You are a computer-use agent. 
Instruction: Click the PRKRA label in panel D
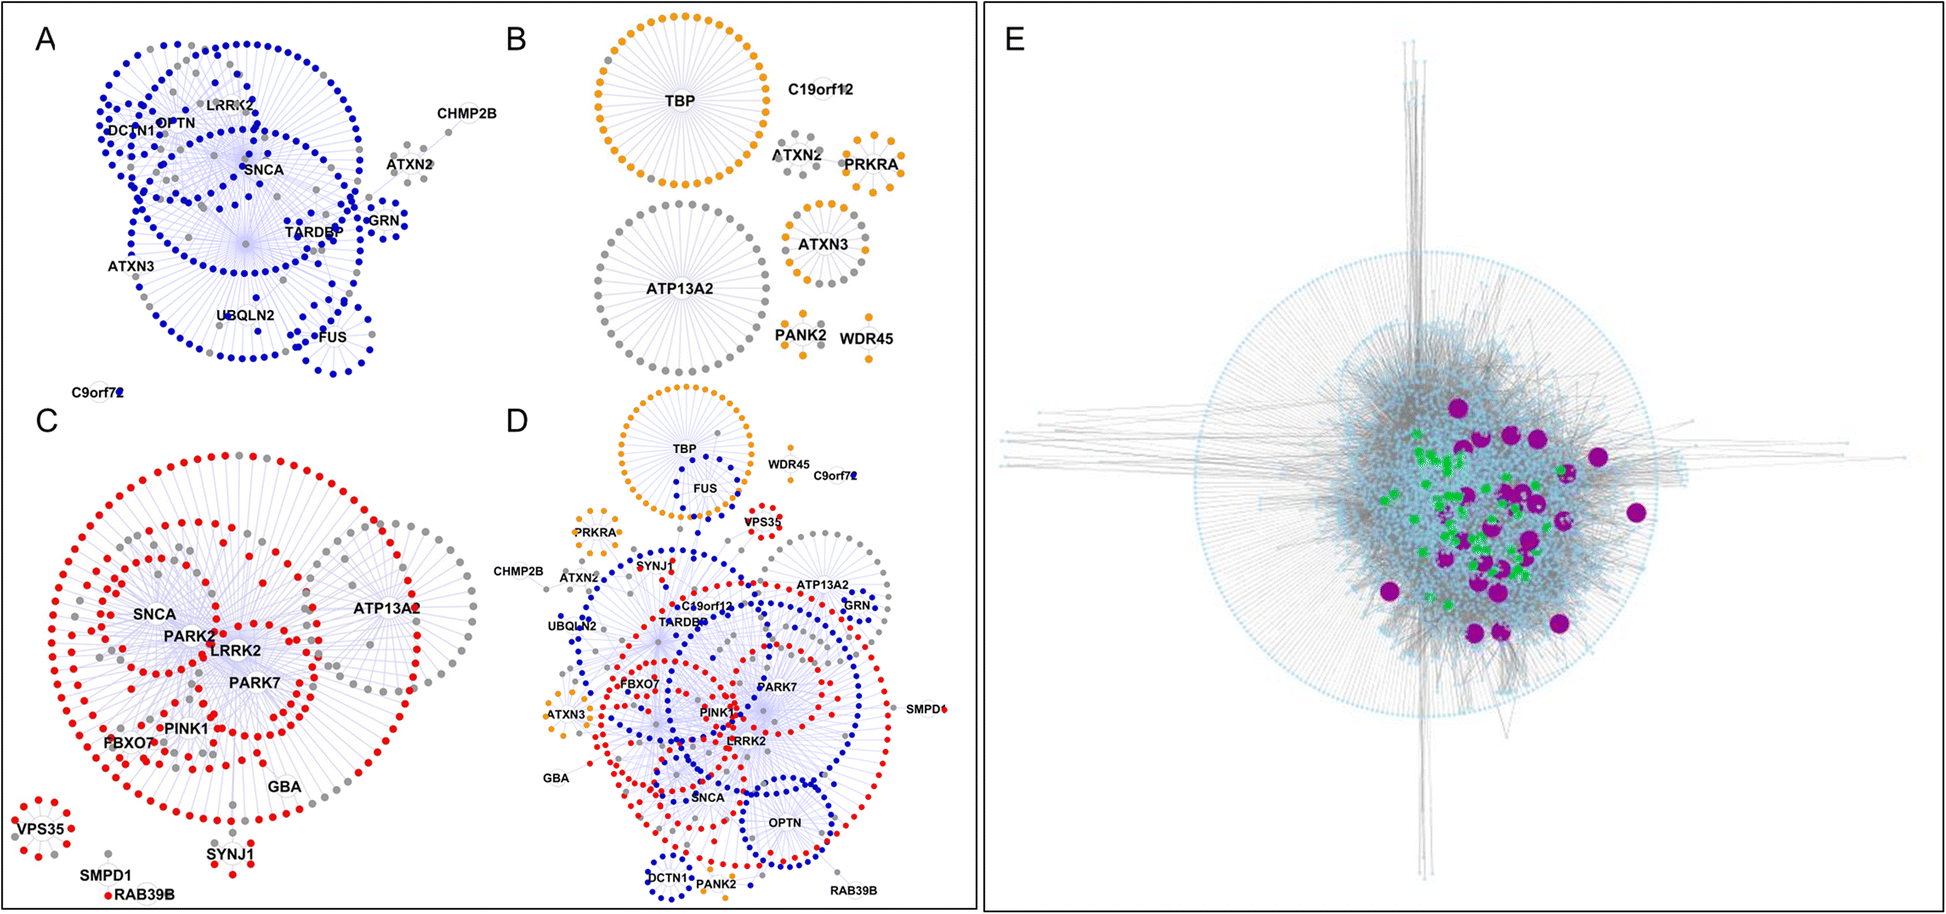click(x=596, y=533)
